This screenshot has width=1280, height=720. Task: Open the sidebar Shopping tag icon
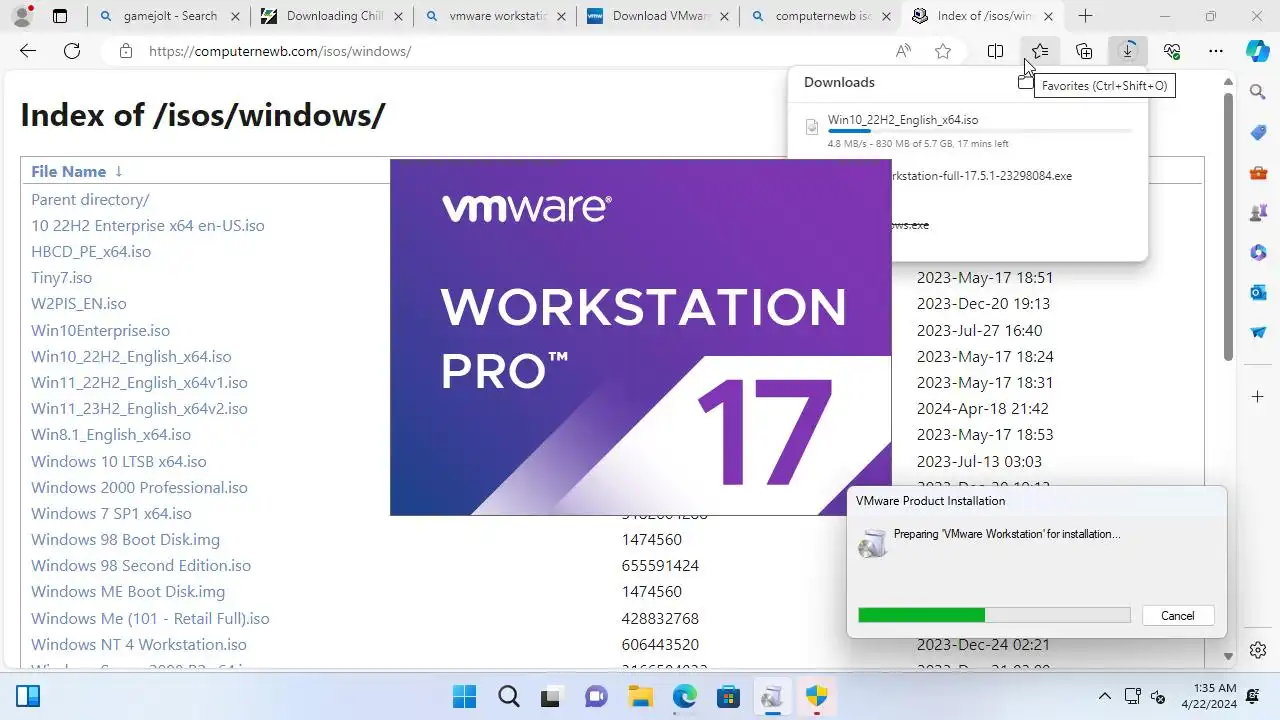1258,132
